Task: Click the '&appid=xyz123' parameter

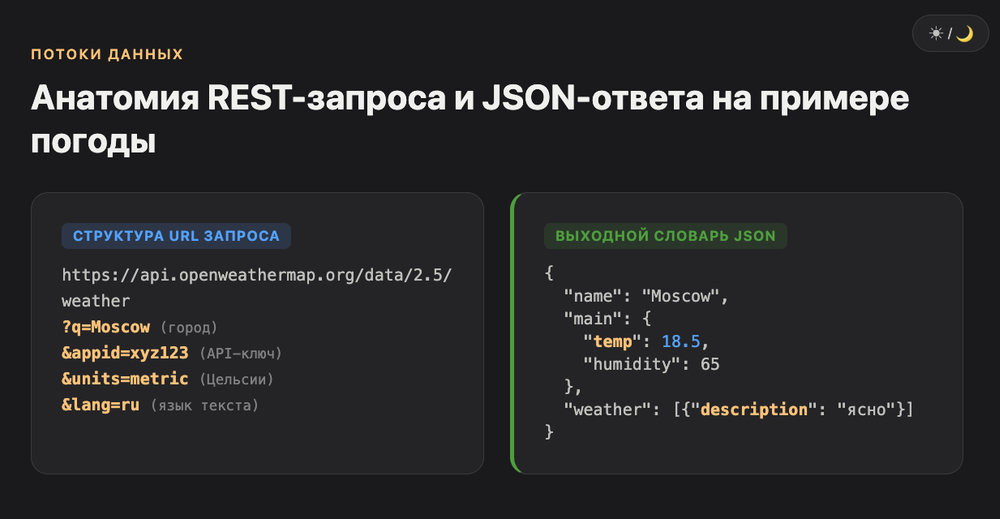Action: point(125,353)
